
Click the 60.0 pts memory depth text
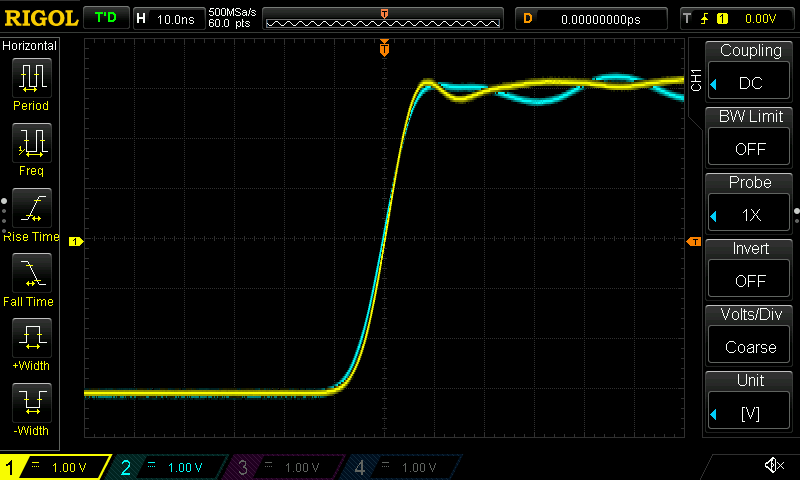click(229, 24)
